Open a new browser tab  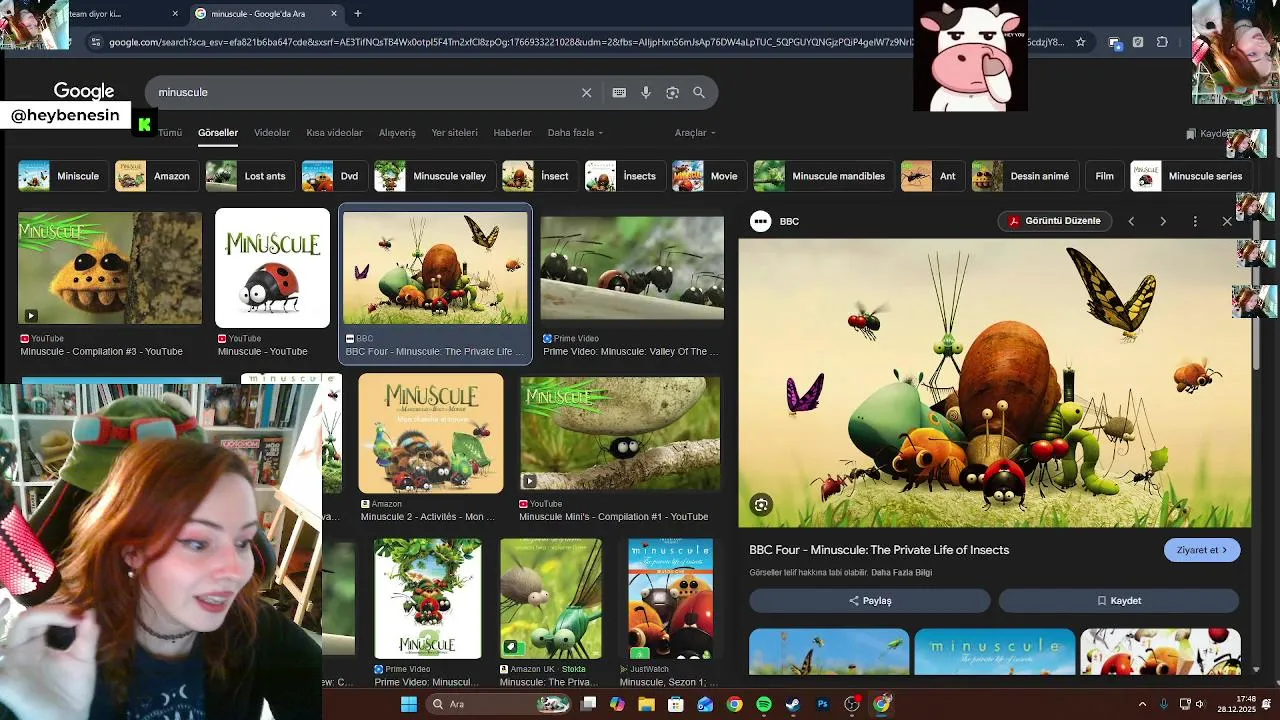[x=358, y=13]
